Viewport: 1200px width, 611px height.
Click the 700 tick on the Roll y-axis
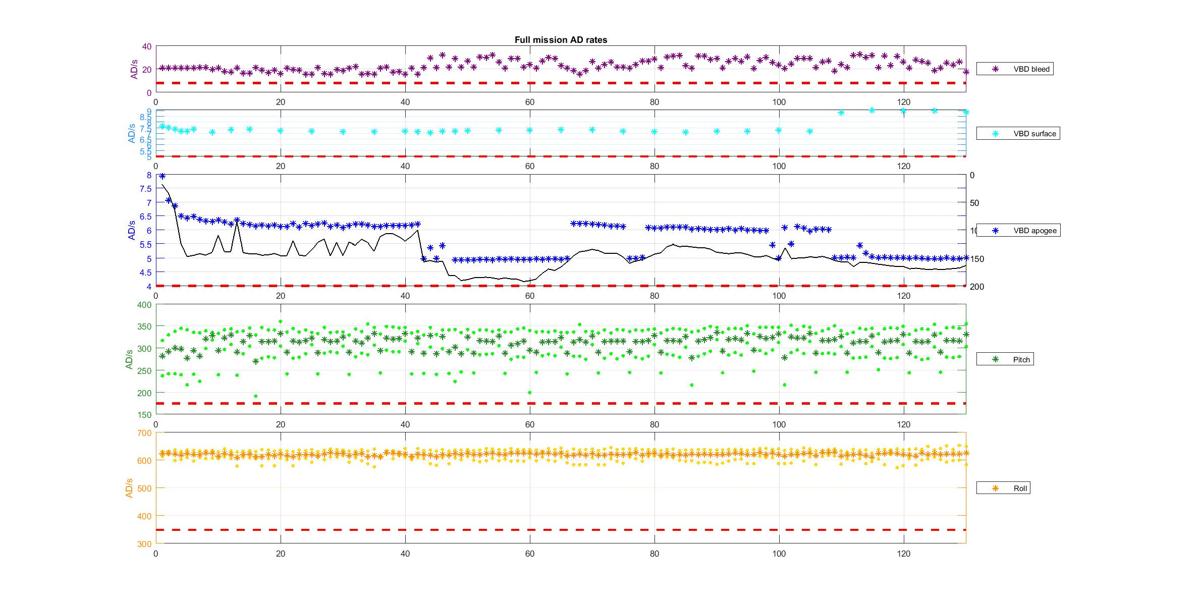(145, 433)
